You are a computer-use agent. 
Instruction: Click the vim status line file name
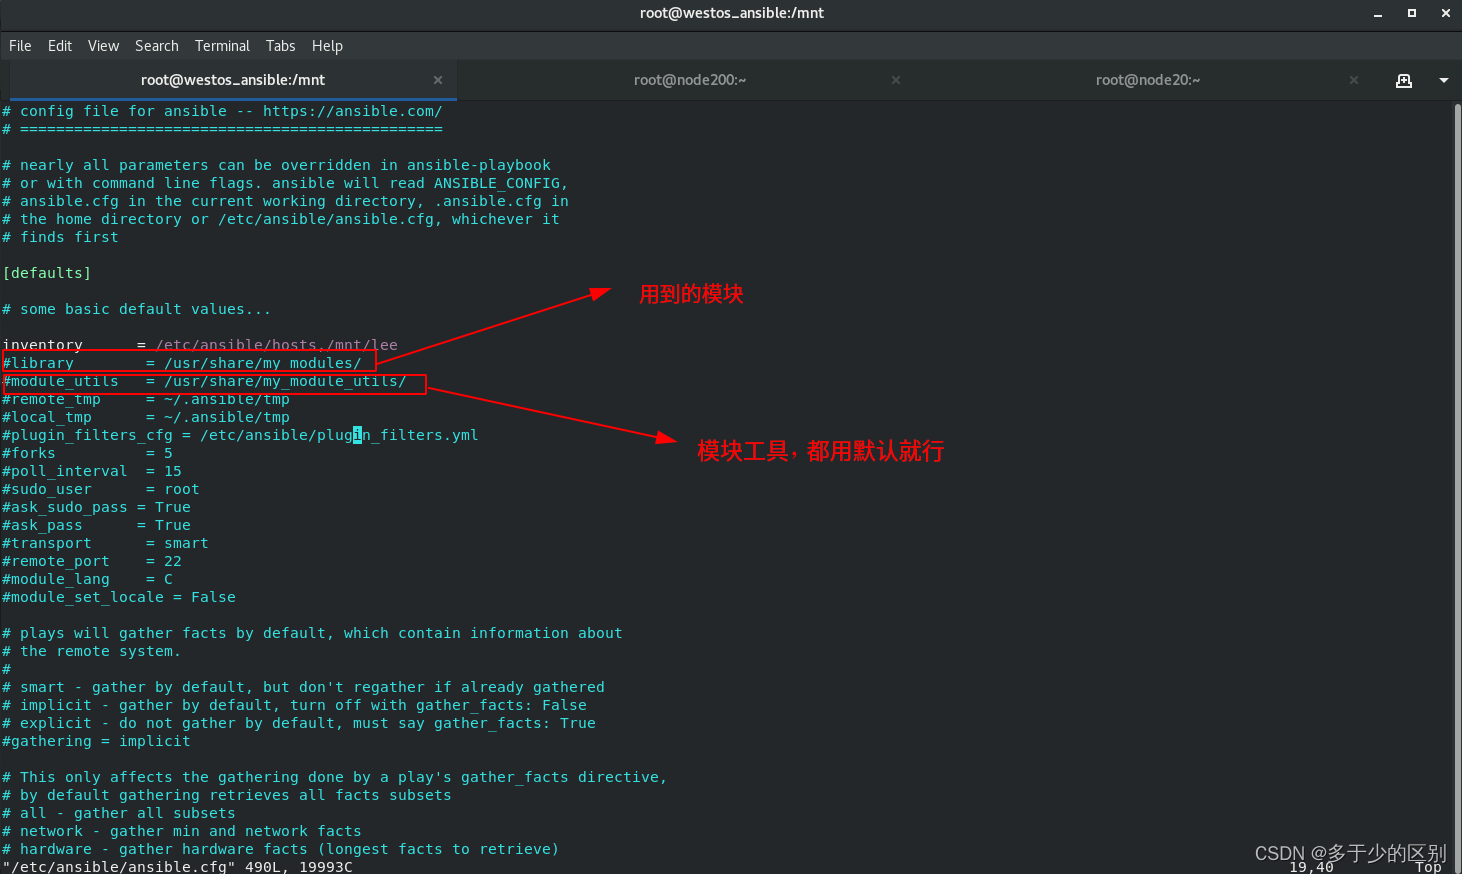coord(119,867)
